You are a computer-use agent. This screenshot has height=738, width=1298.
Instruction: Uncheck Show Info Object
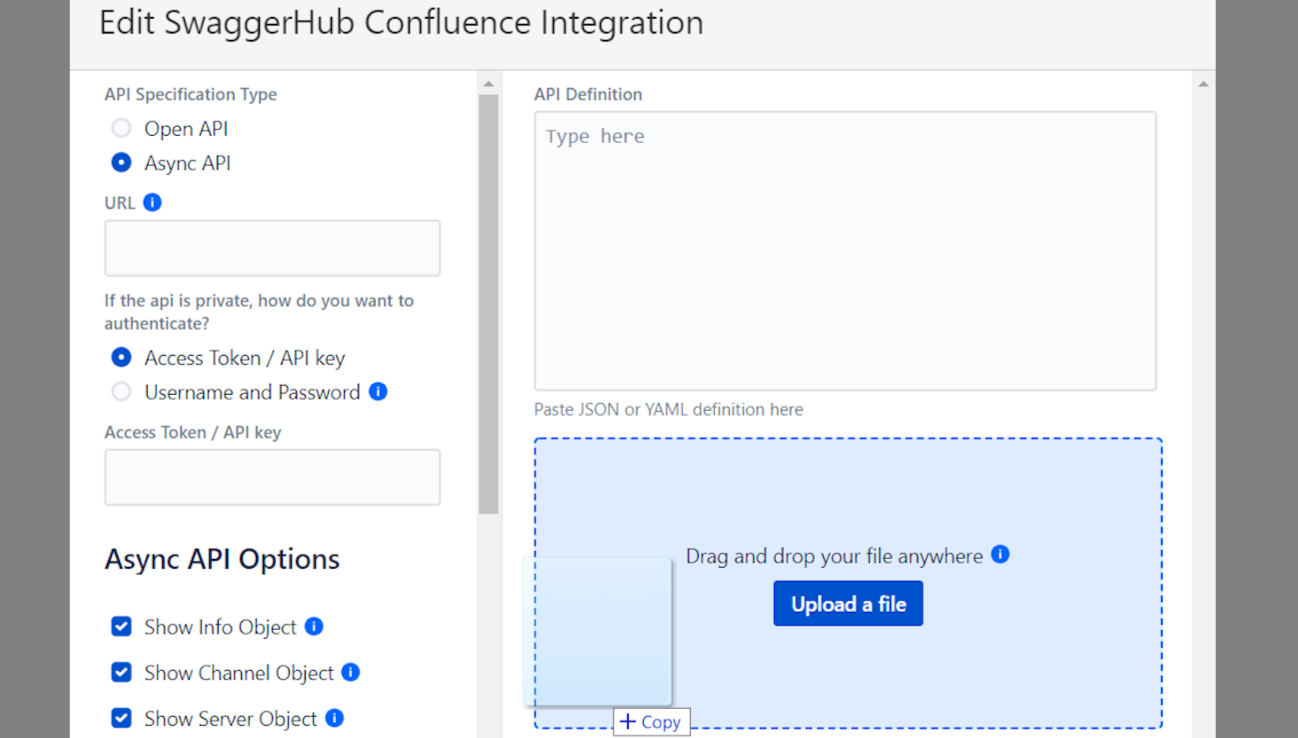(x=121, y=626)
